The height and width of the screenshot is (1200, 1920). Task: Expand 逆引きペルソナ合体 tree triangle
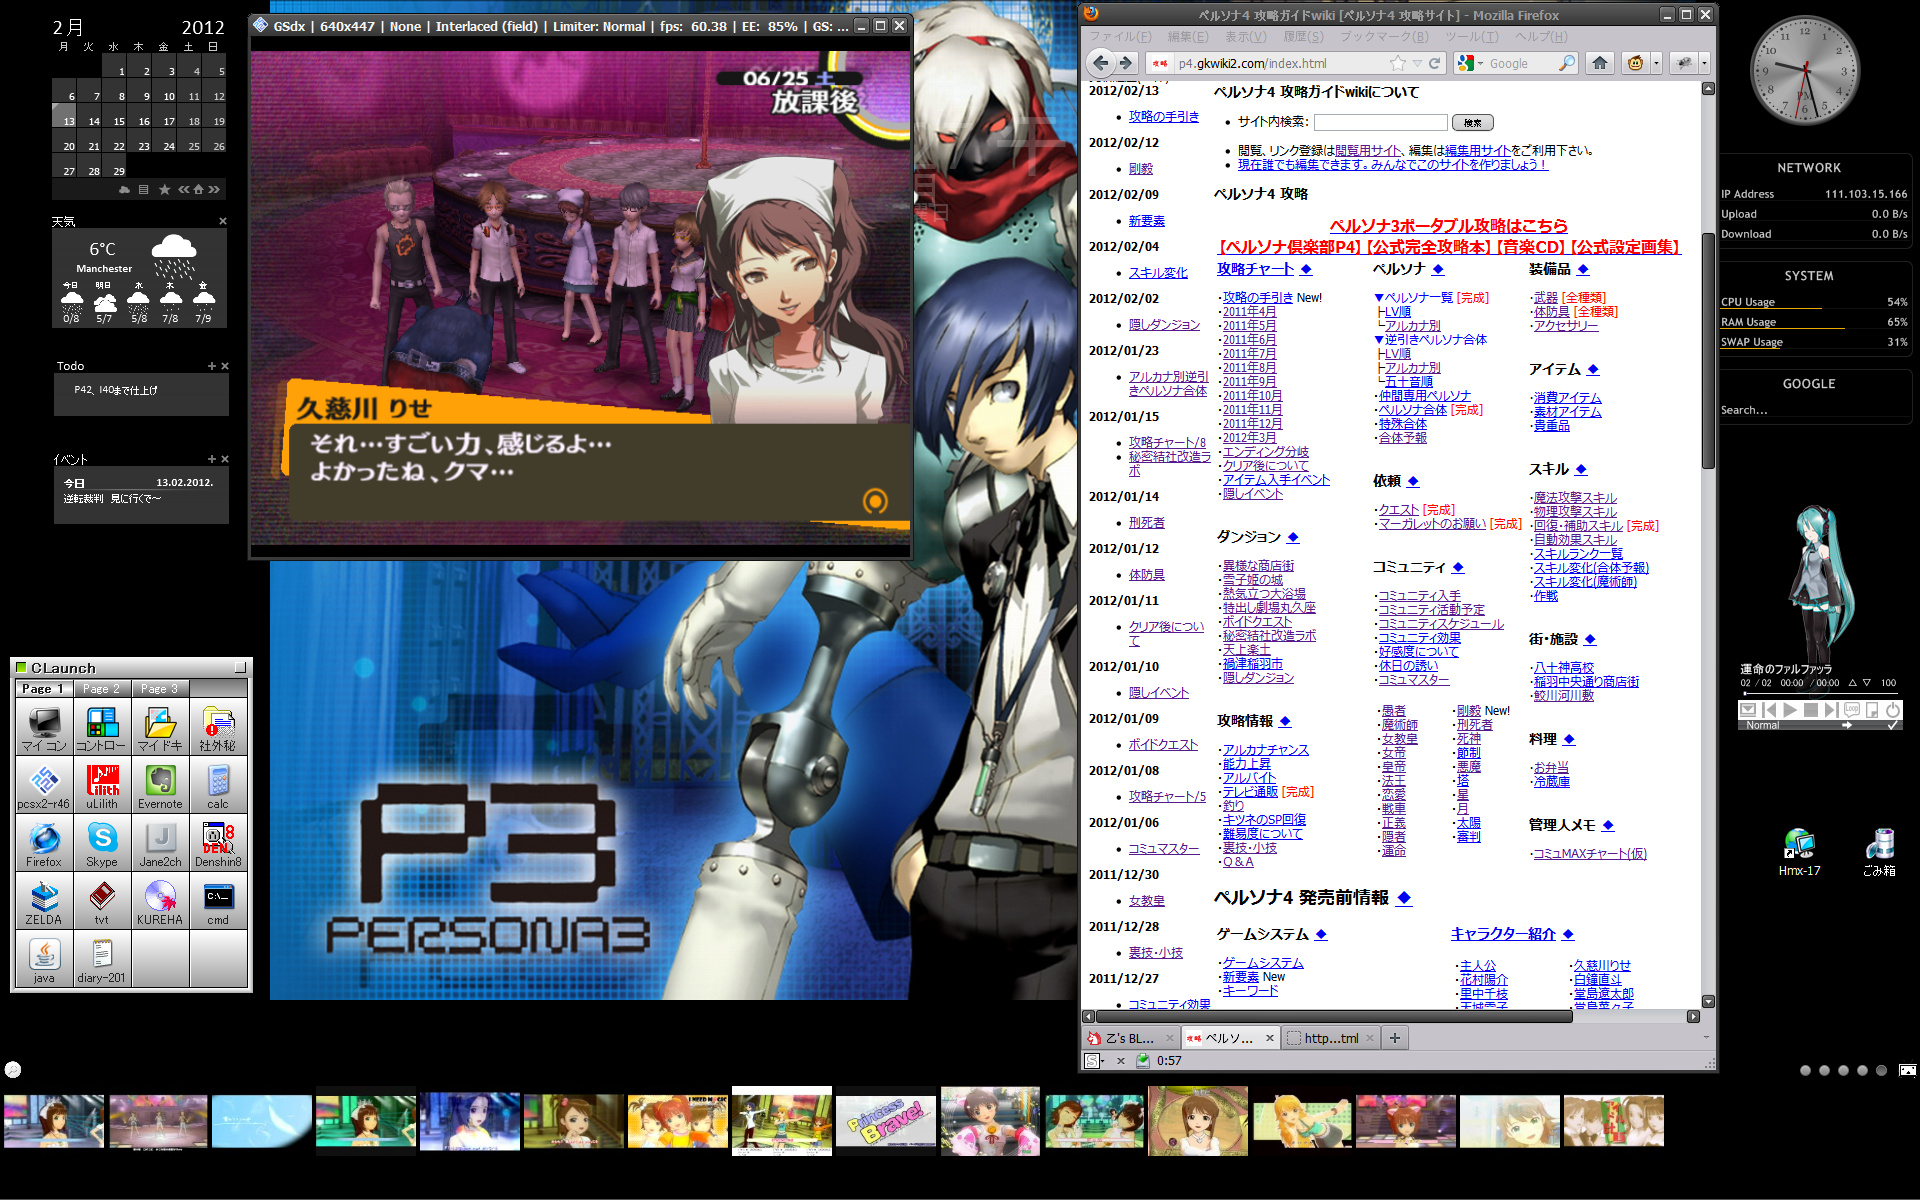(1379, 340)
